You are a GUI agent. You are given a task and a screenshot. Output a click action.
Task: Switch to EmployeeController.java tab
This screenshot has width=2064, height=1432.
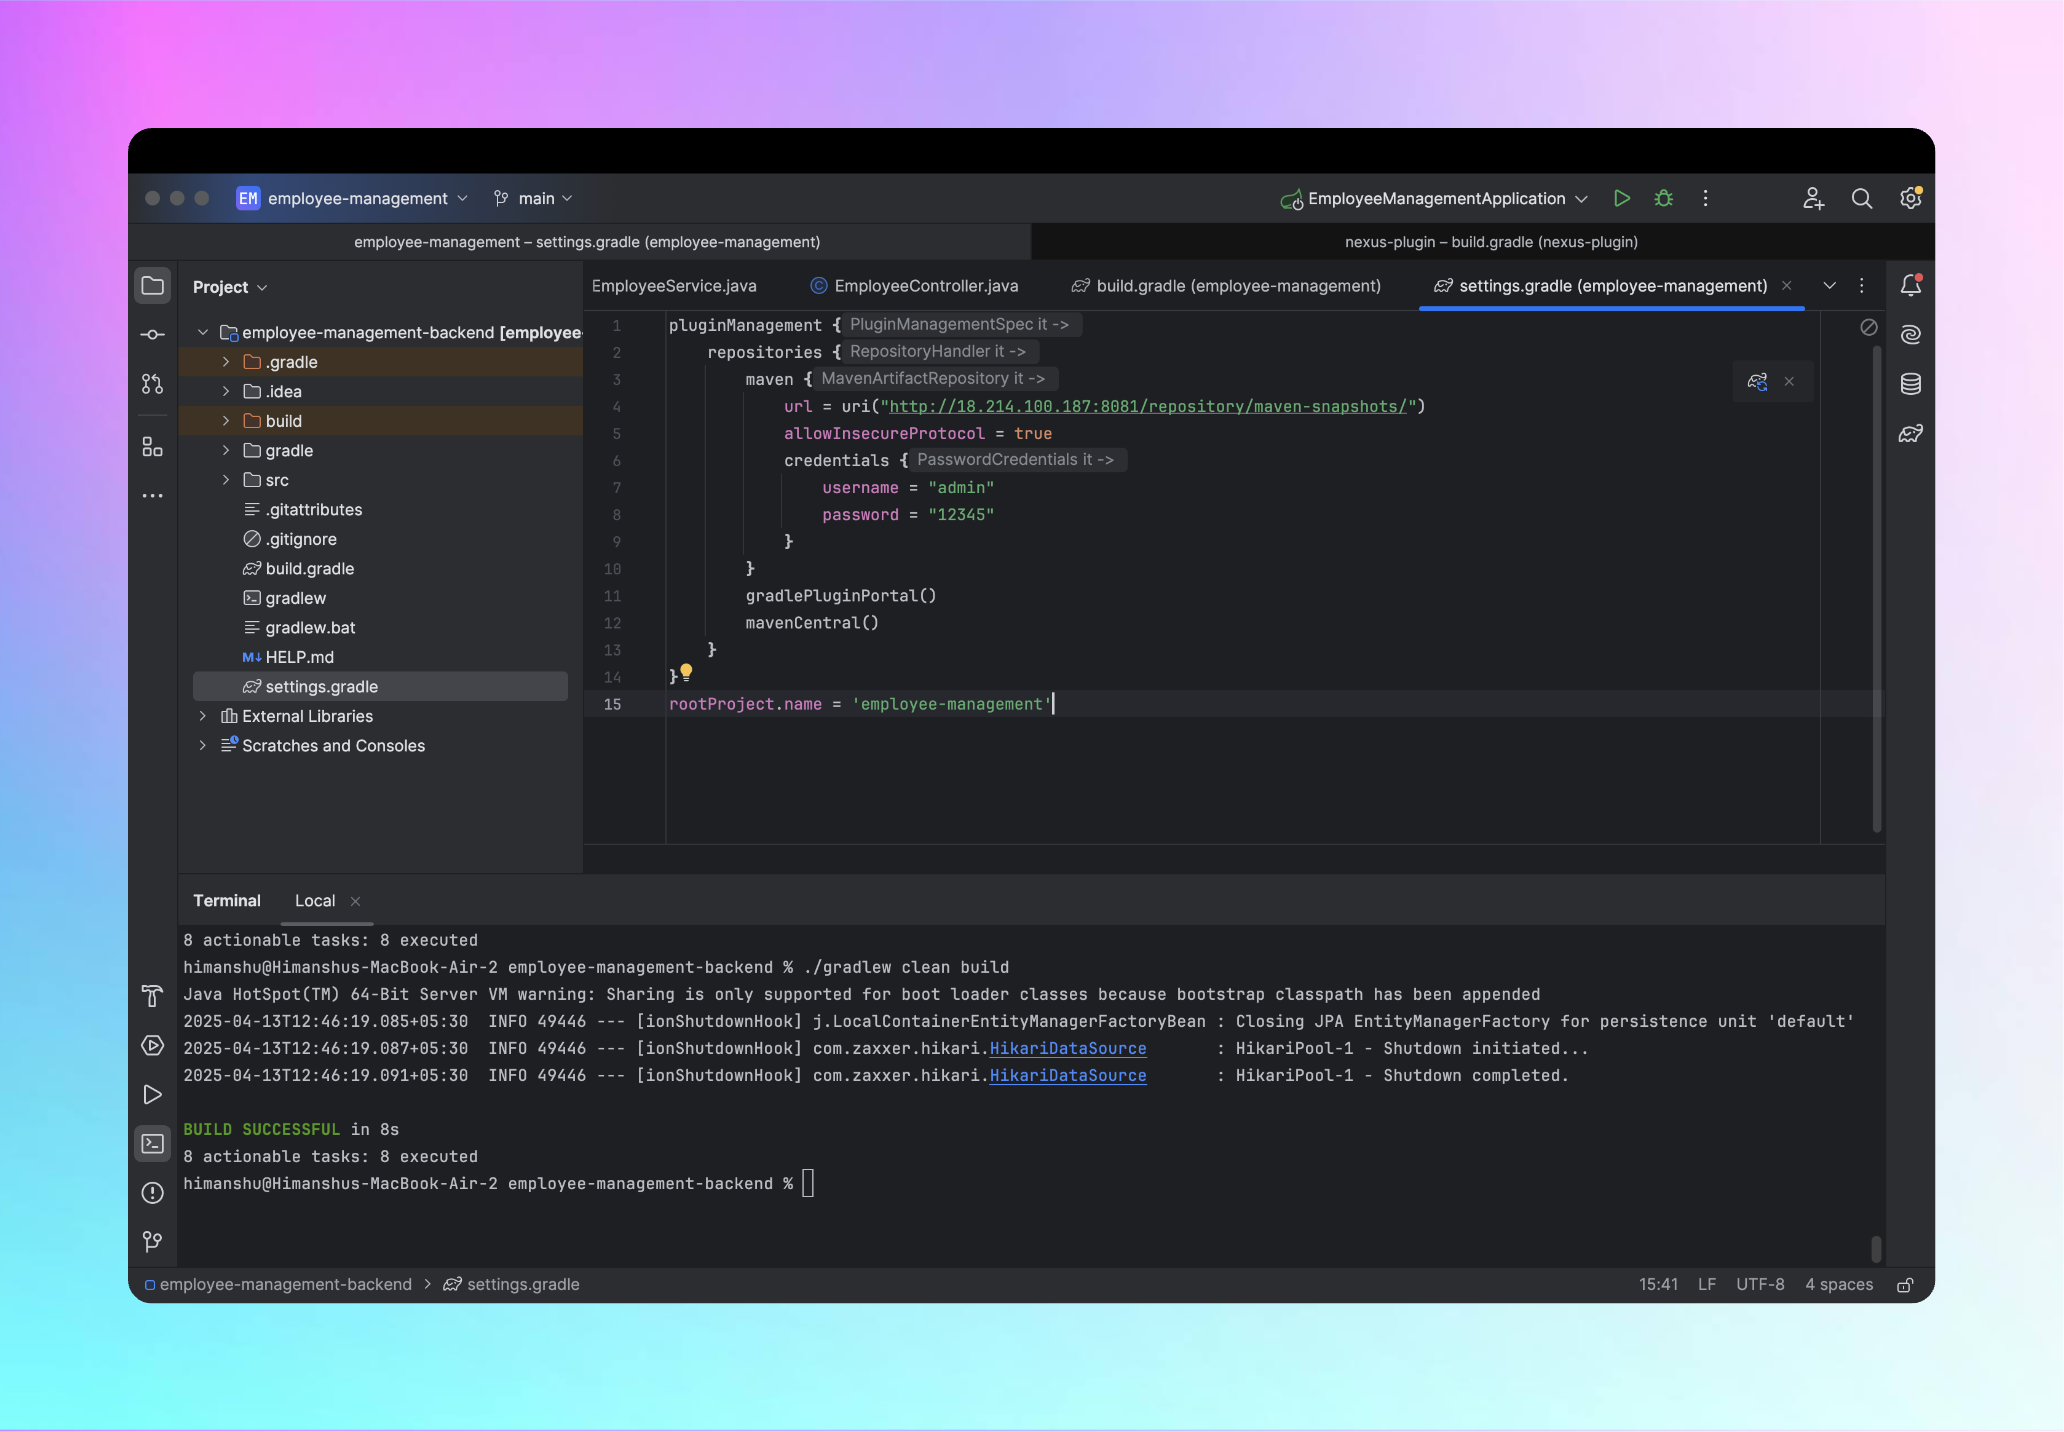914,286
